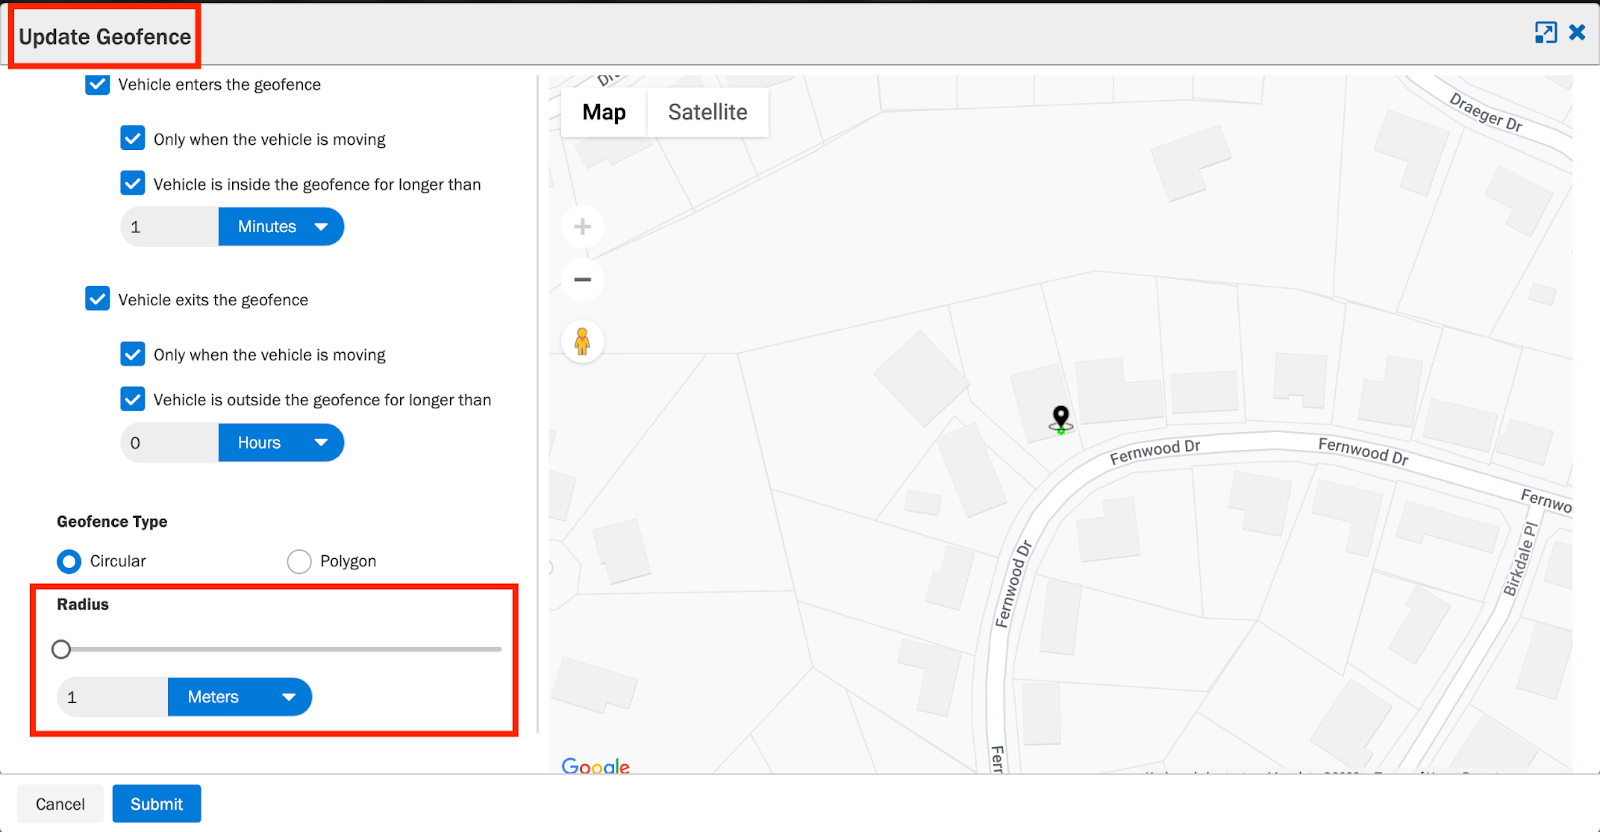Click the Cancel button
Viewport: 1600px width, 832px height.
pyautogui.click(x=60, y=804)
